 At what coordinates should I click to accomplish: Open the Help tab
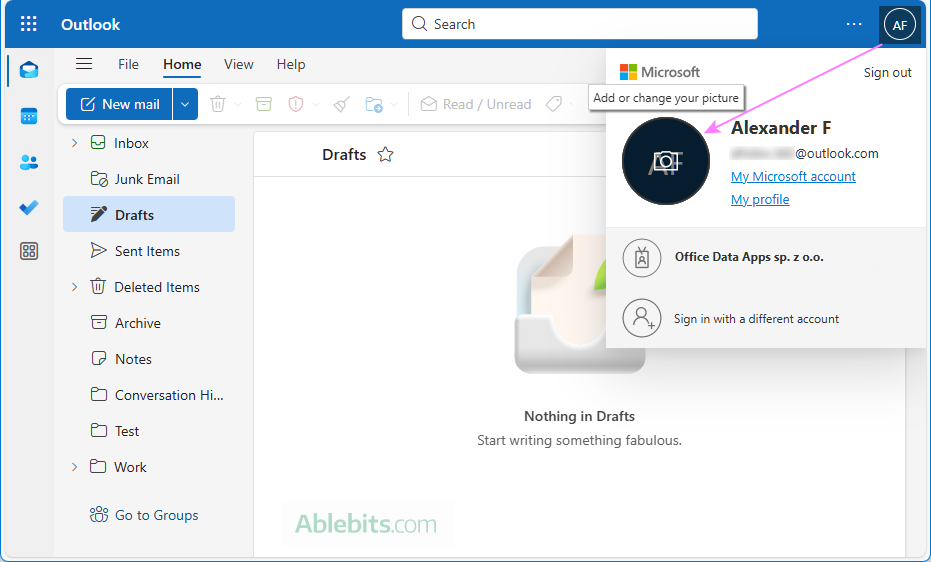291,64
